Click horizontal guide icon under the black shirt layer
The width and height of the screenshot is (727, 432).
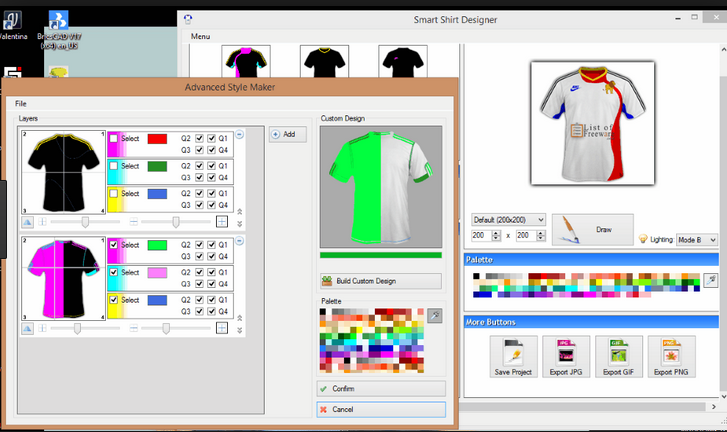point(134,222)
